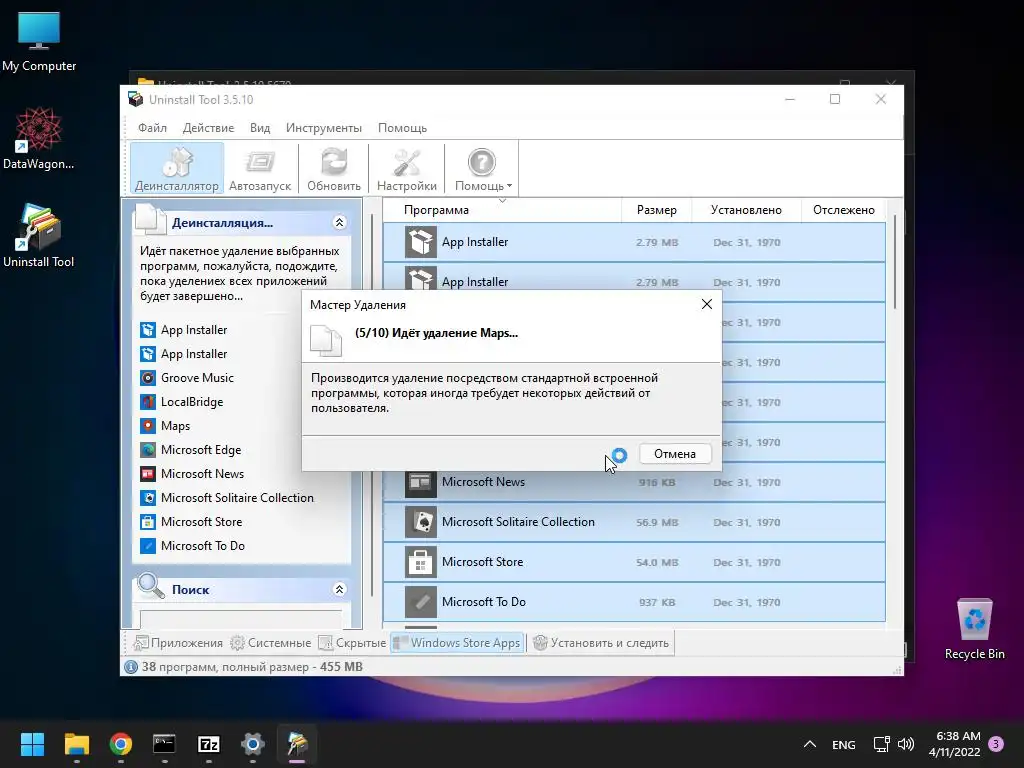Sort by the Установлено column header
Viewport: 1024px width, 768px height.
pos(746,210)
